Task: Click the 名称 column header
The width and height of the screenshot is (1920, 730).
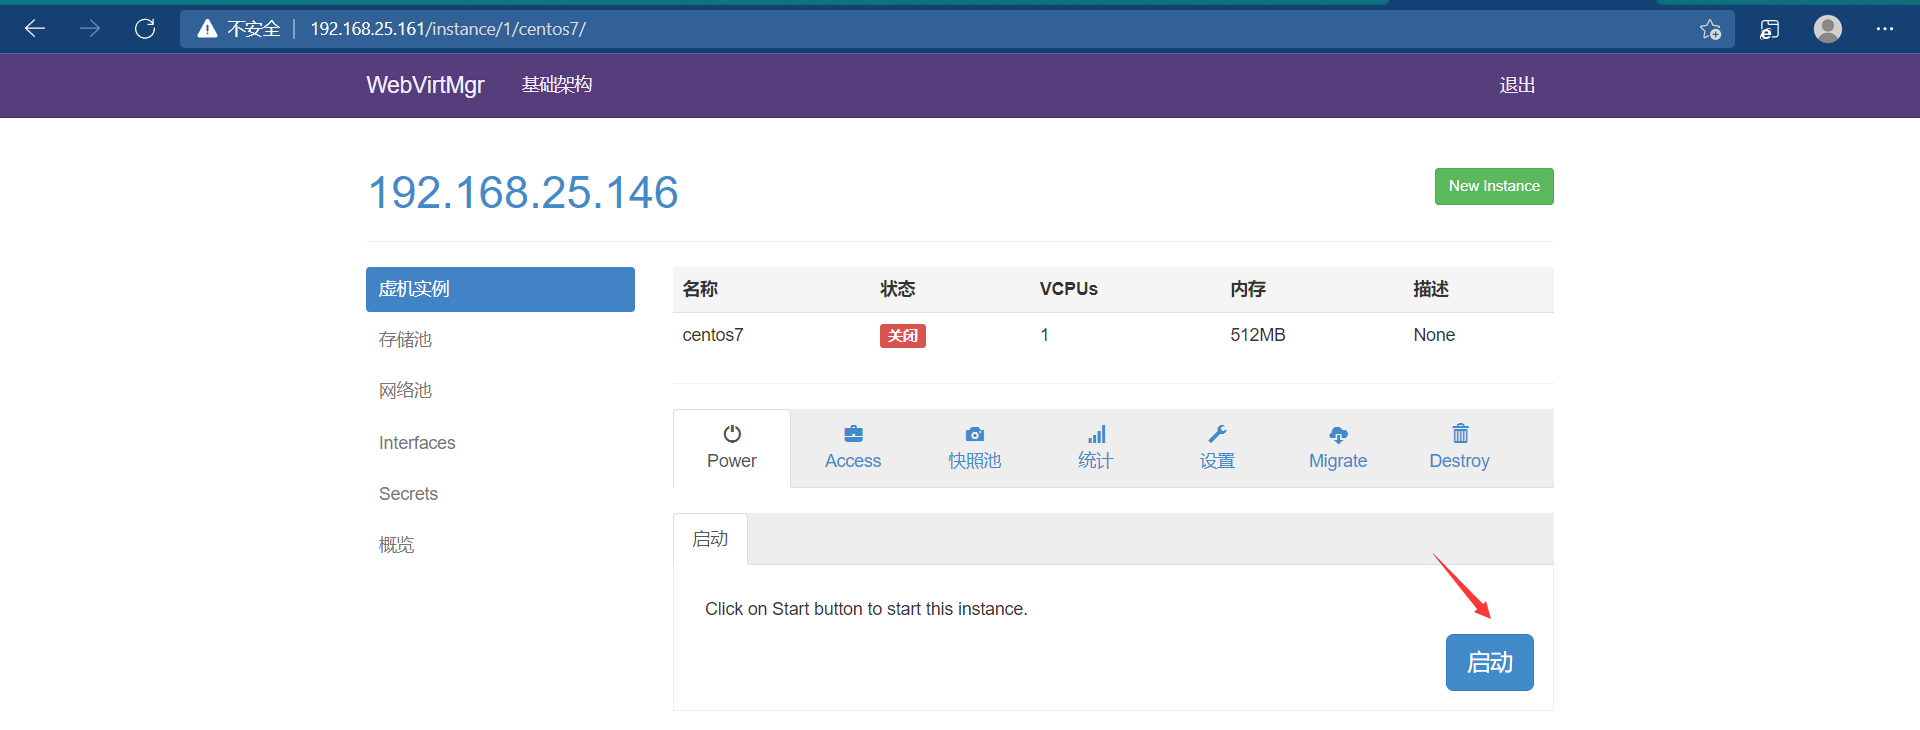Action: 700,289
